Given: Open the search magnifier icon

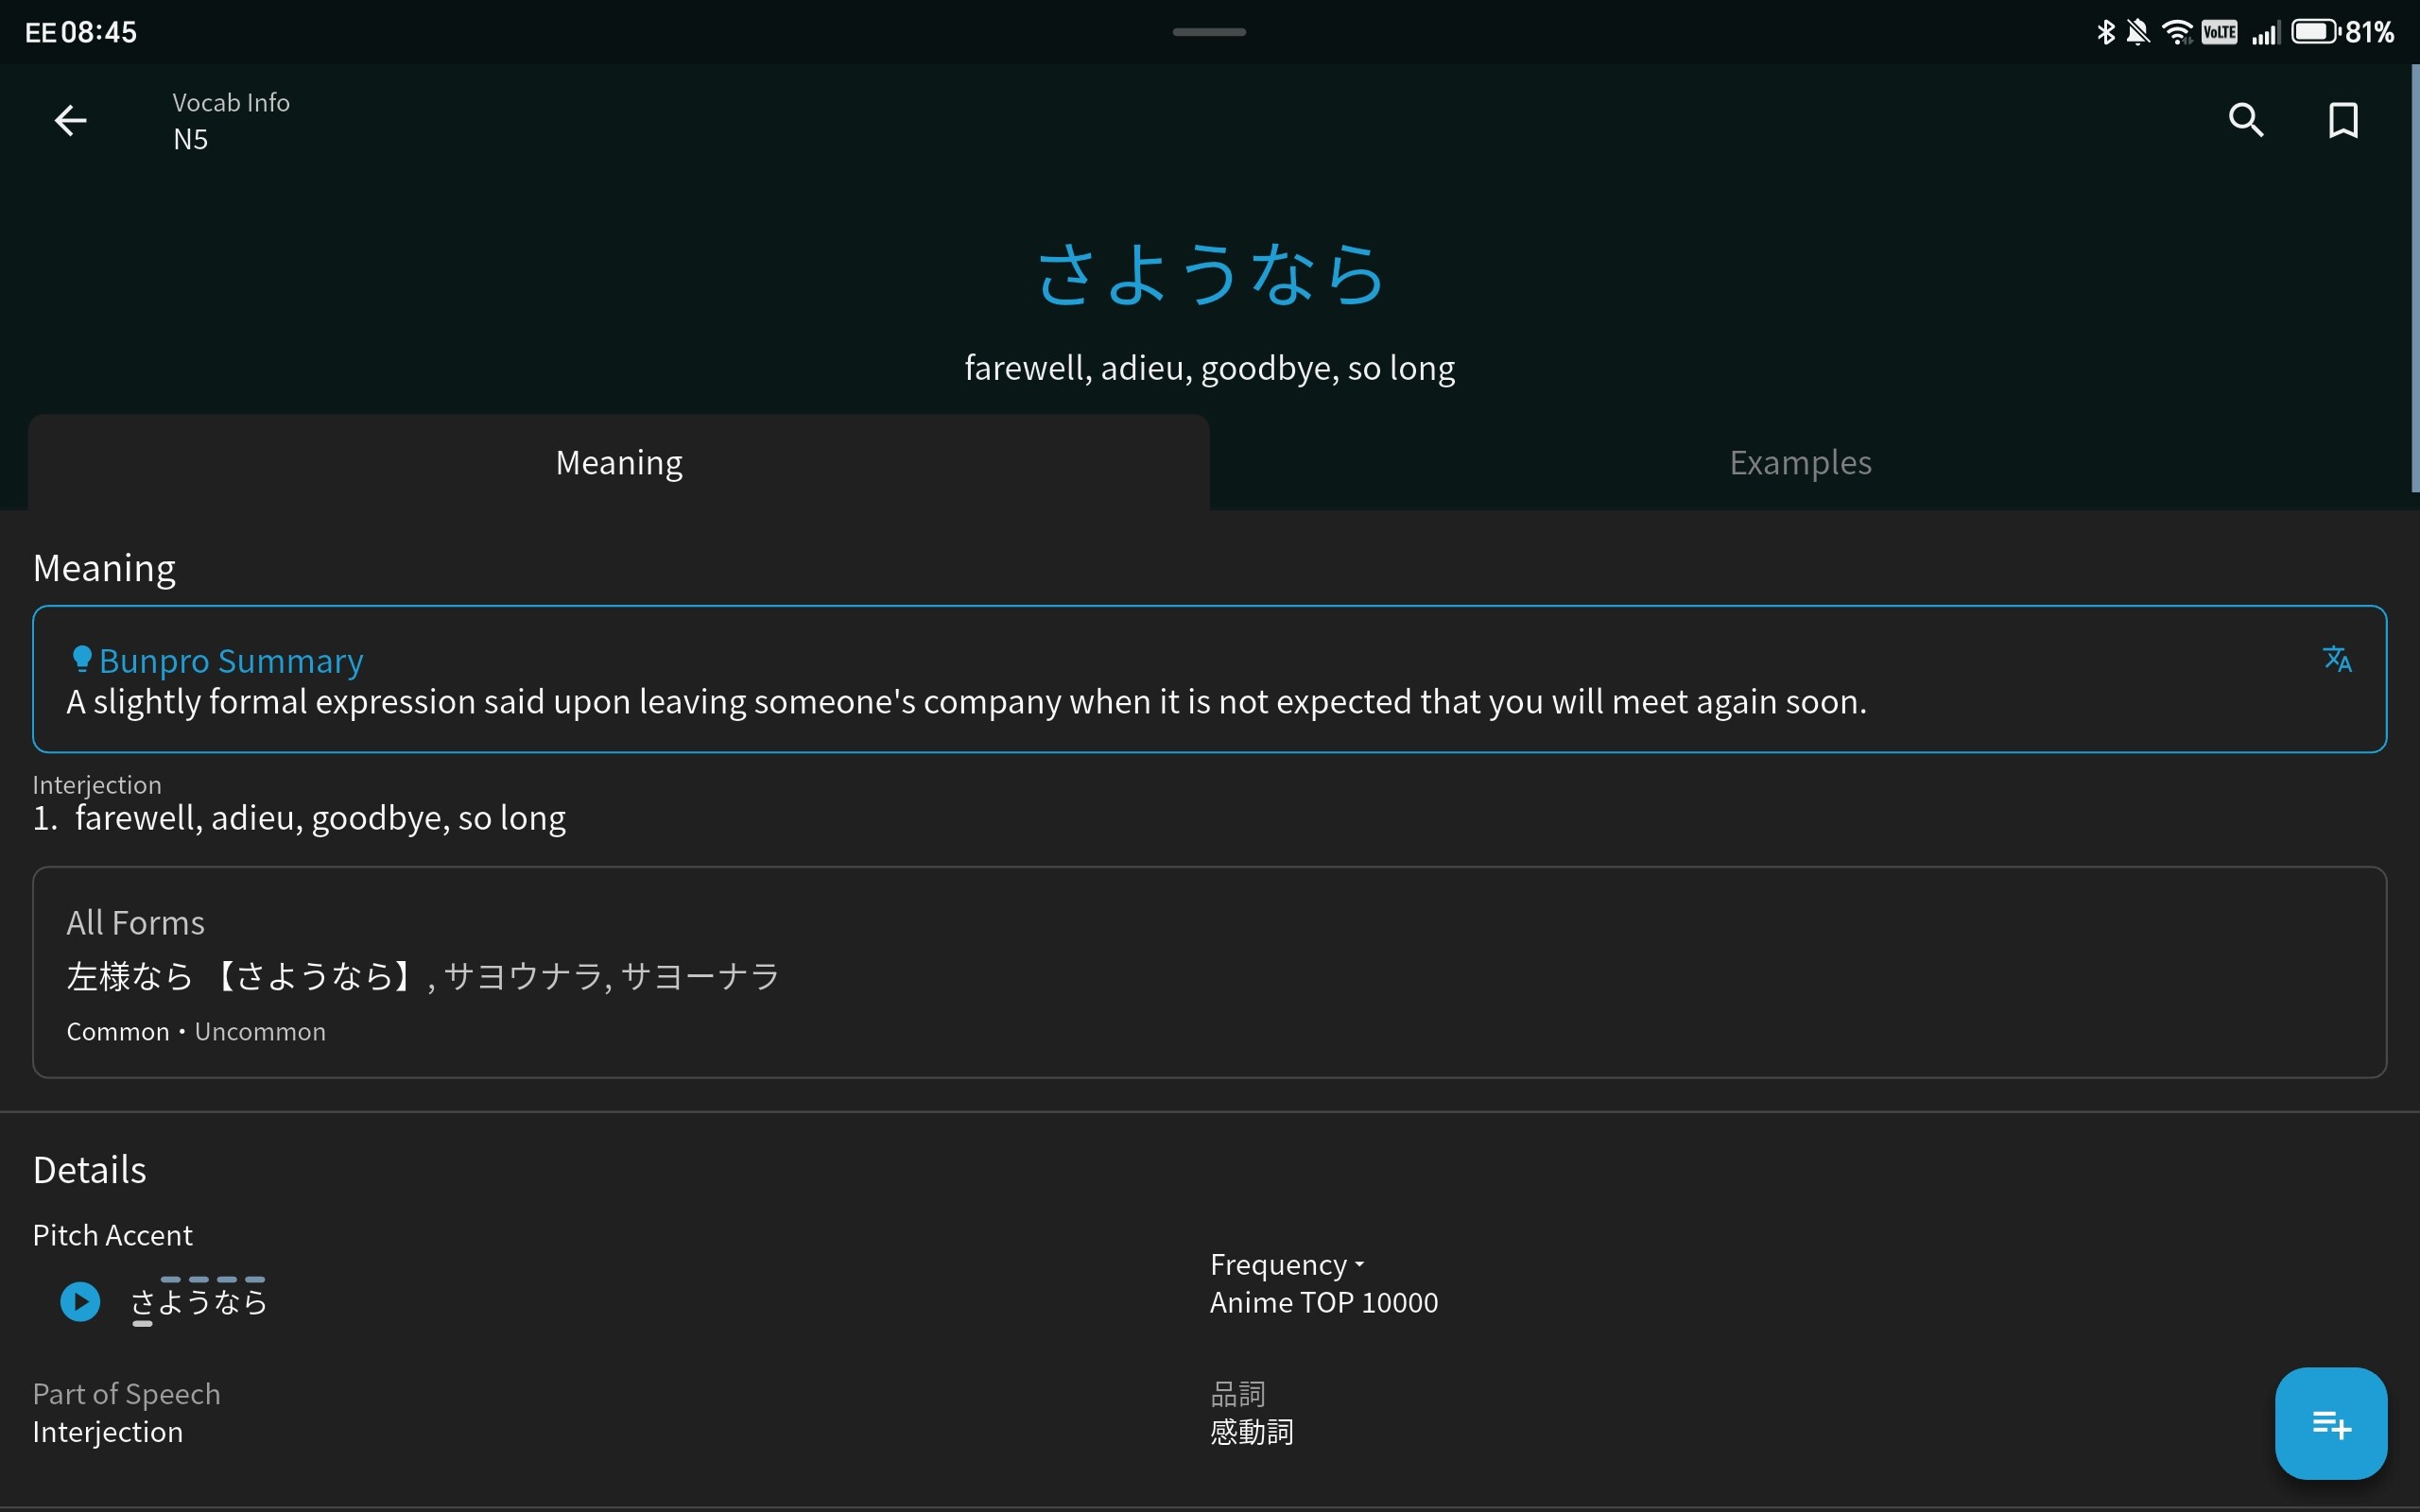Looking at the screenshot, I should (x=2245, y=121).
